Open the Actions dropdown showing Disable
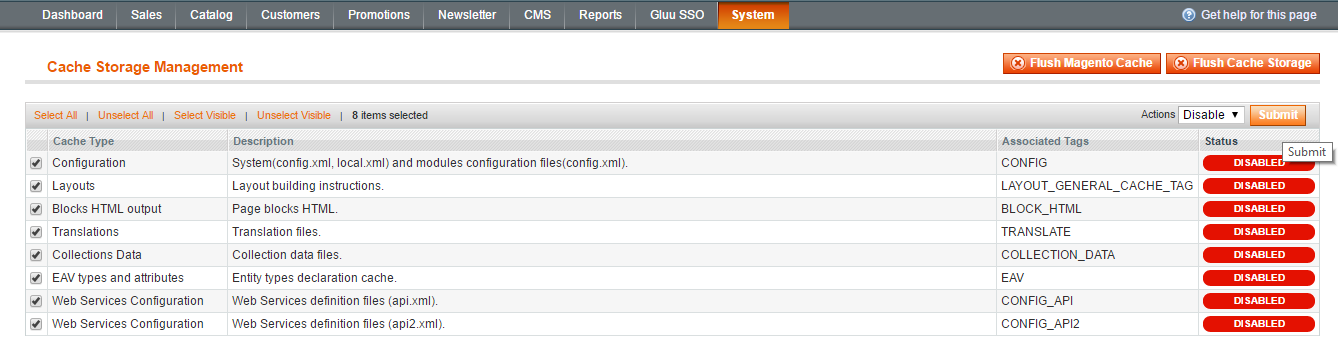This screenshot has width=1338, height=361. click(x=1211, y=115)
